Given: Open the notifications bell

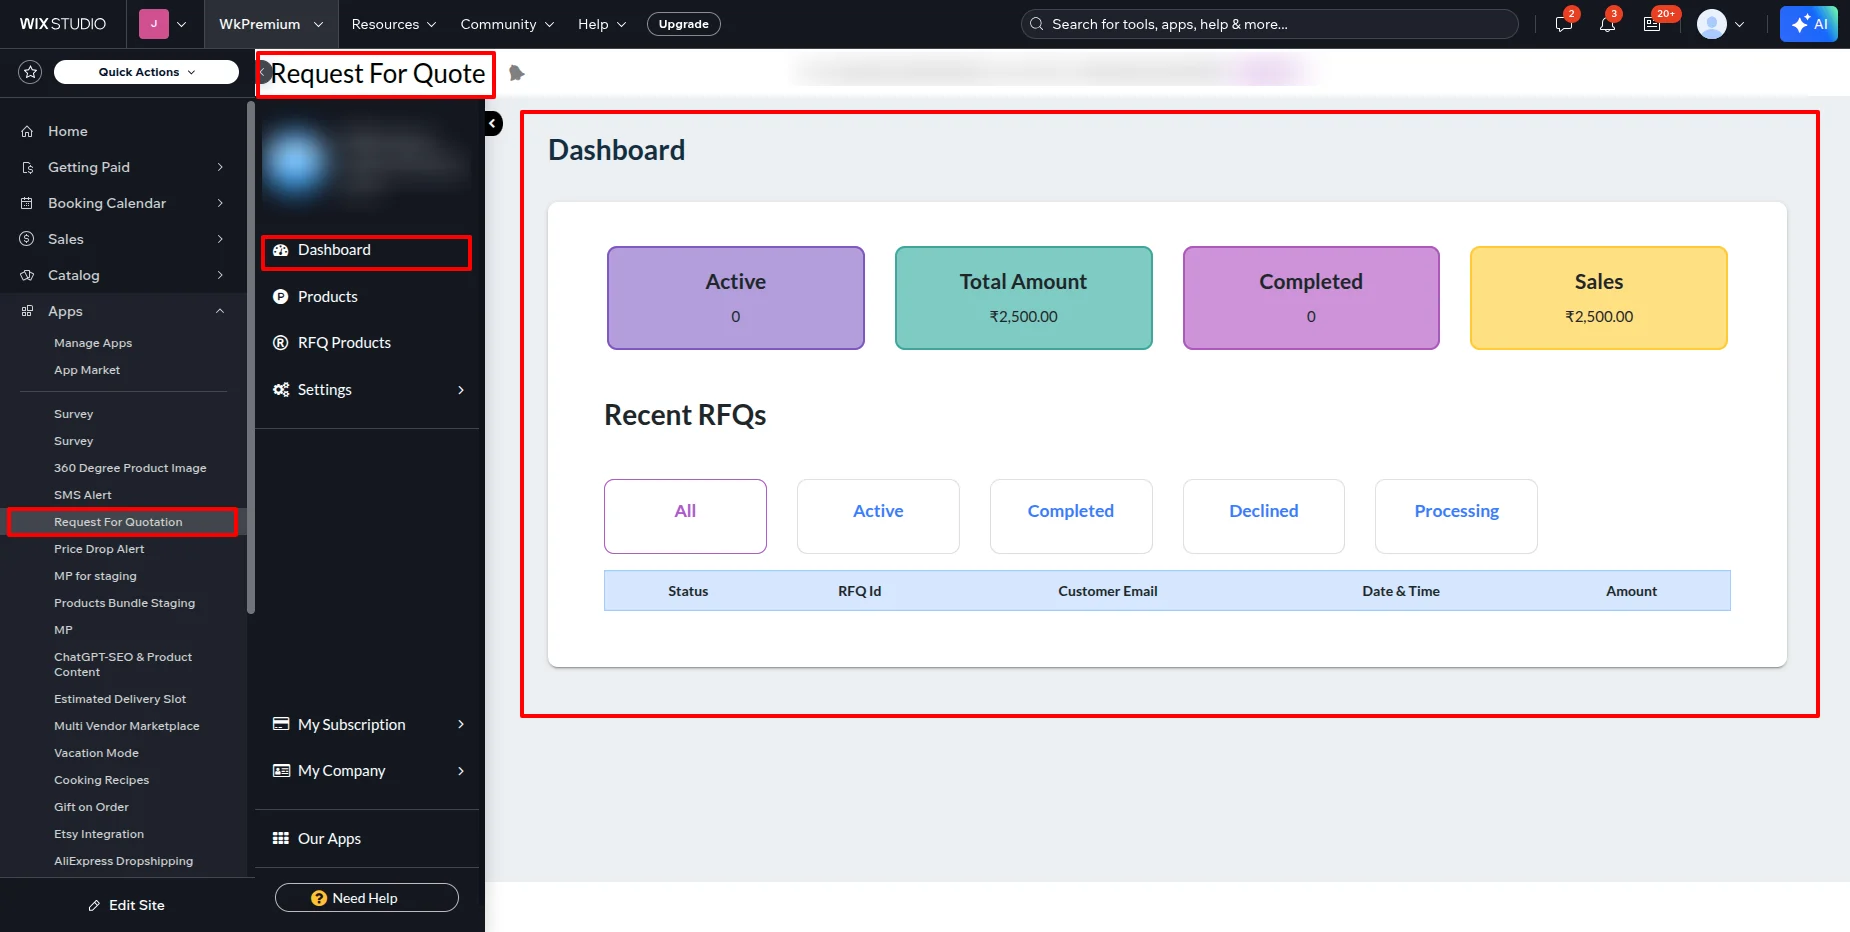Looking at the screenshot, I should [1606, 24].
